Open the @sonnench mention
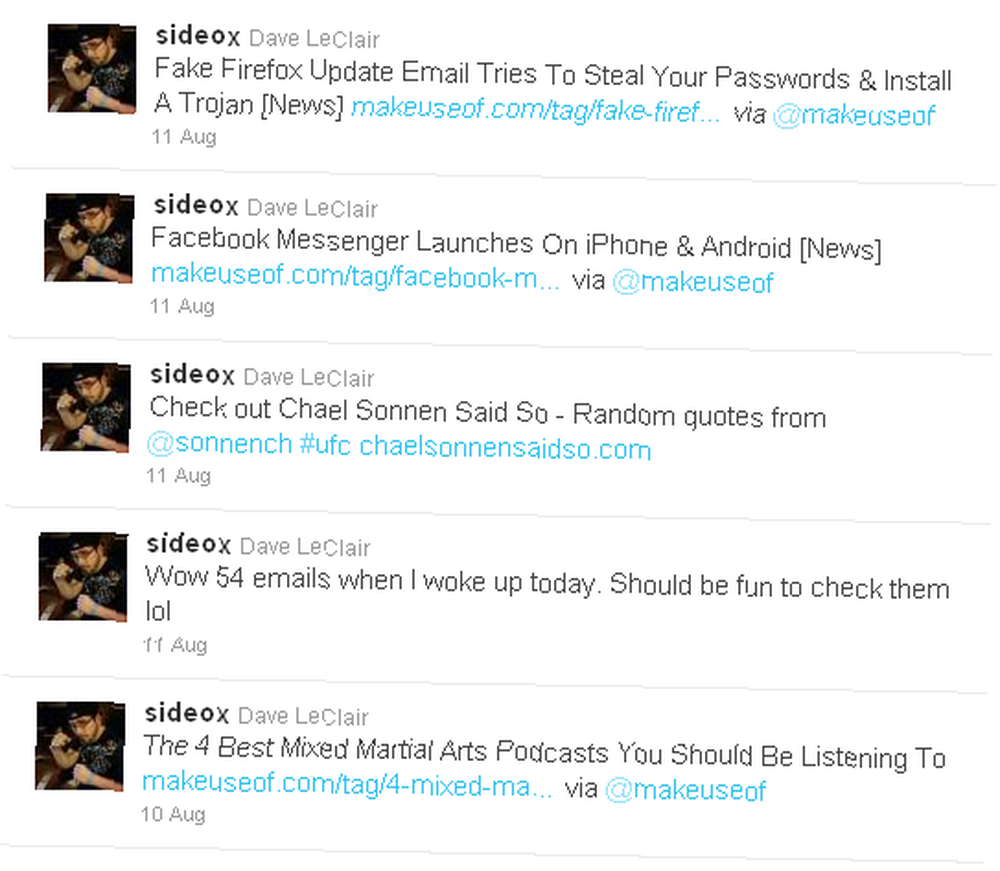The height and width of the screenshot is (871, 1000). (x=219, y=443)
